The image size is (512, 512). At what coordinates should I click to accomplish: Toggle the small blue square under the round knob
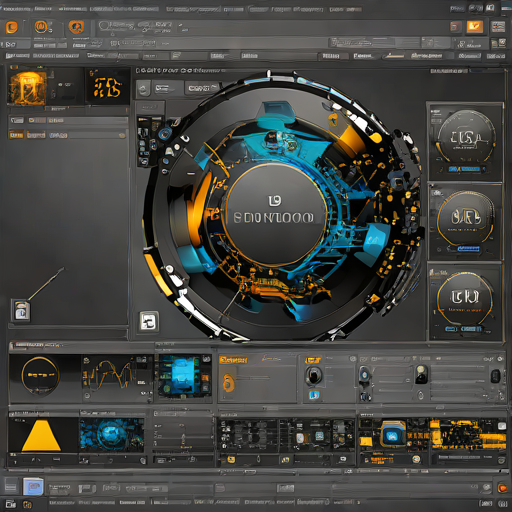[314, 395]
